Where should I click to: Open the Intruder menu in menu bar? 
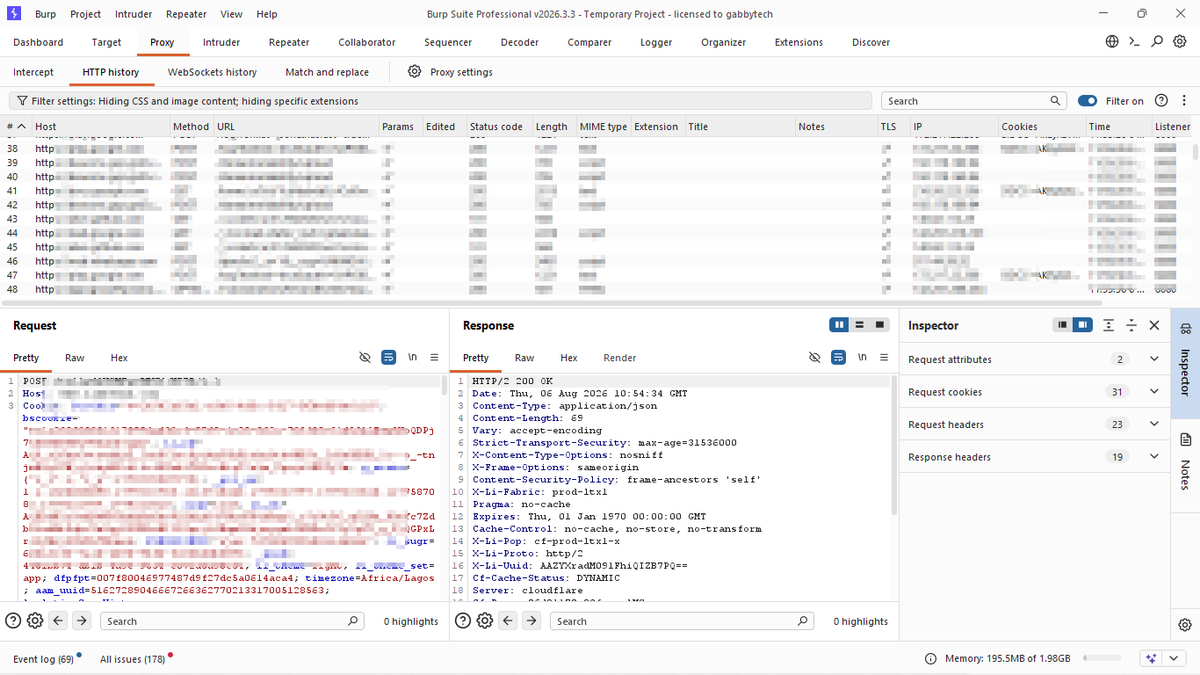click(x=133, y=14)
